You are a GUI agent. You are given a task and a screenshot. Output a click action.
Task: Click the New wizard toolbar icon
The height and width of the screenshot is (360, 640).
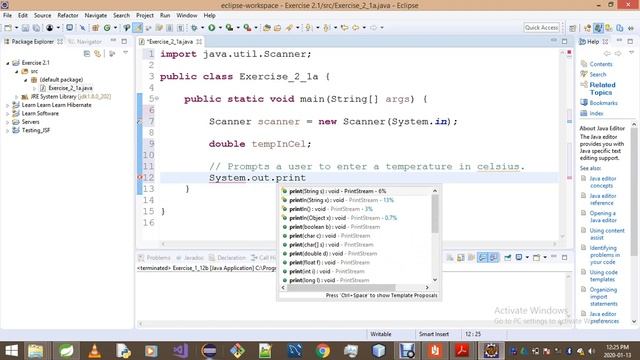pos(8,28)
